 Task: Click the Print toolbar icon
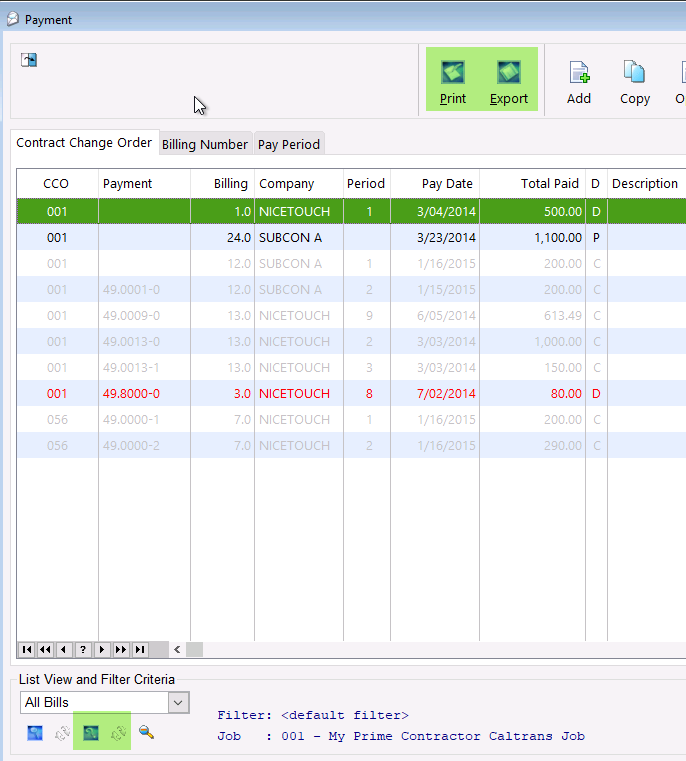coord(452,72)
